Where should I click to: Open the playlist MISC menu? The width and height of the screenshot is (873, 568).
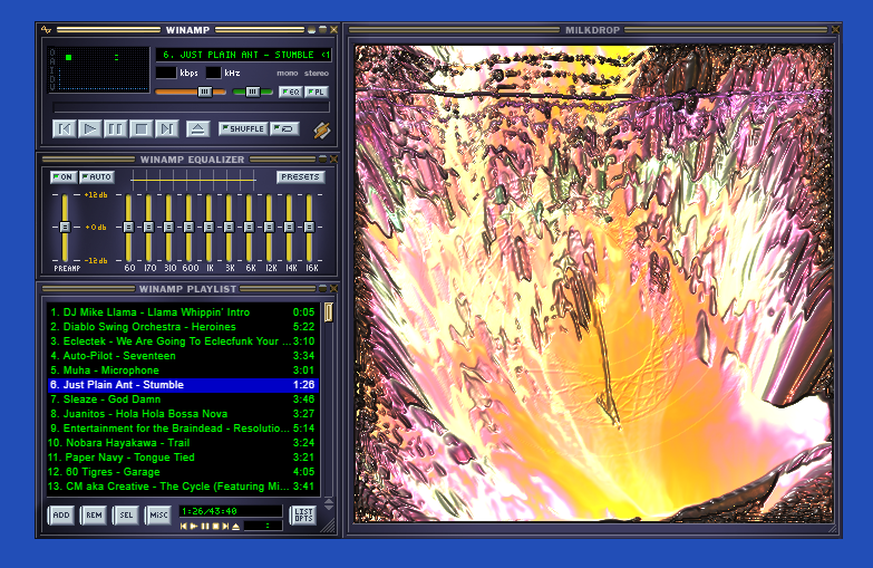pyautogui.click(x=158, y=515)
